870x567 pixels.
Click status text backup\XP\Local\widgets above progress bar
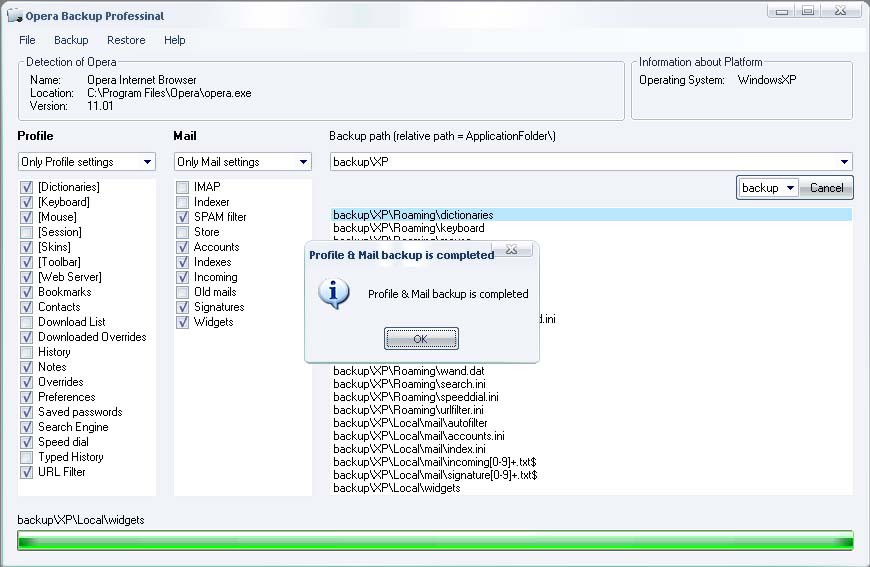click(81, 520)
